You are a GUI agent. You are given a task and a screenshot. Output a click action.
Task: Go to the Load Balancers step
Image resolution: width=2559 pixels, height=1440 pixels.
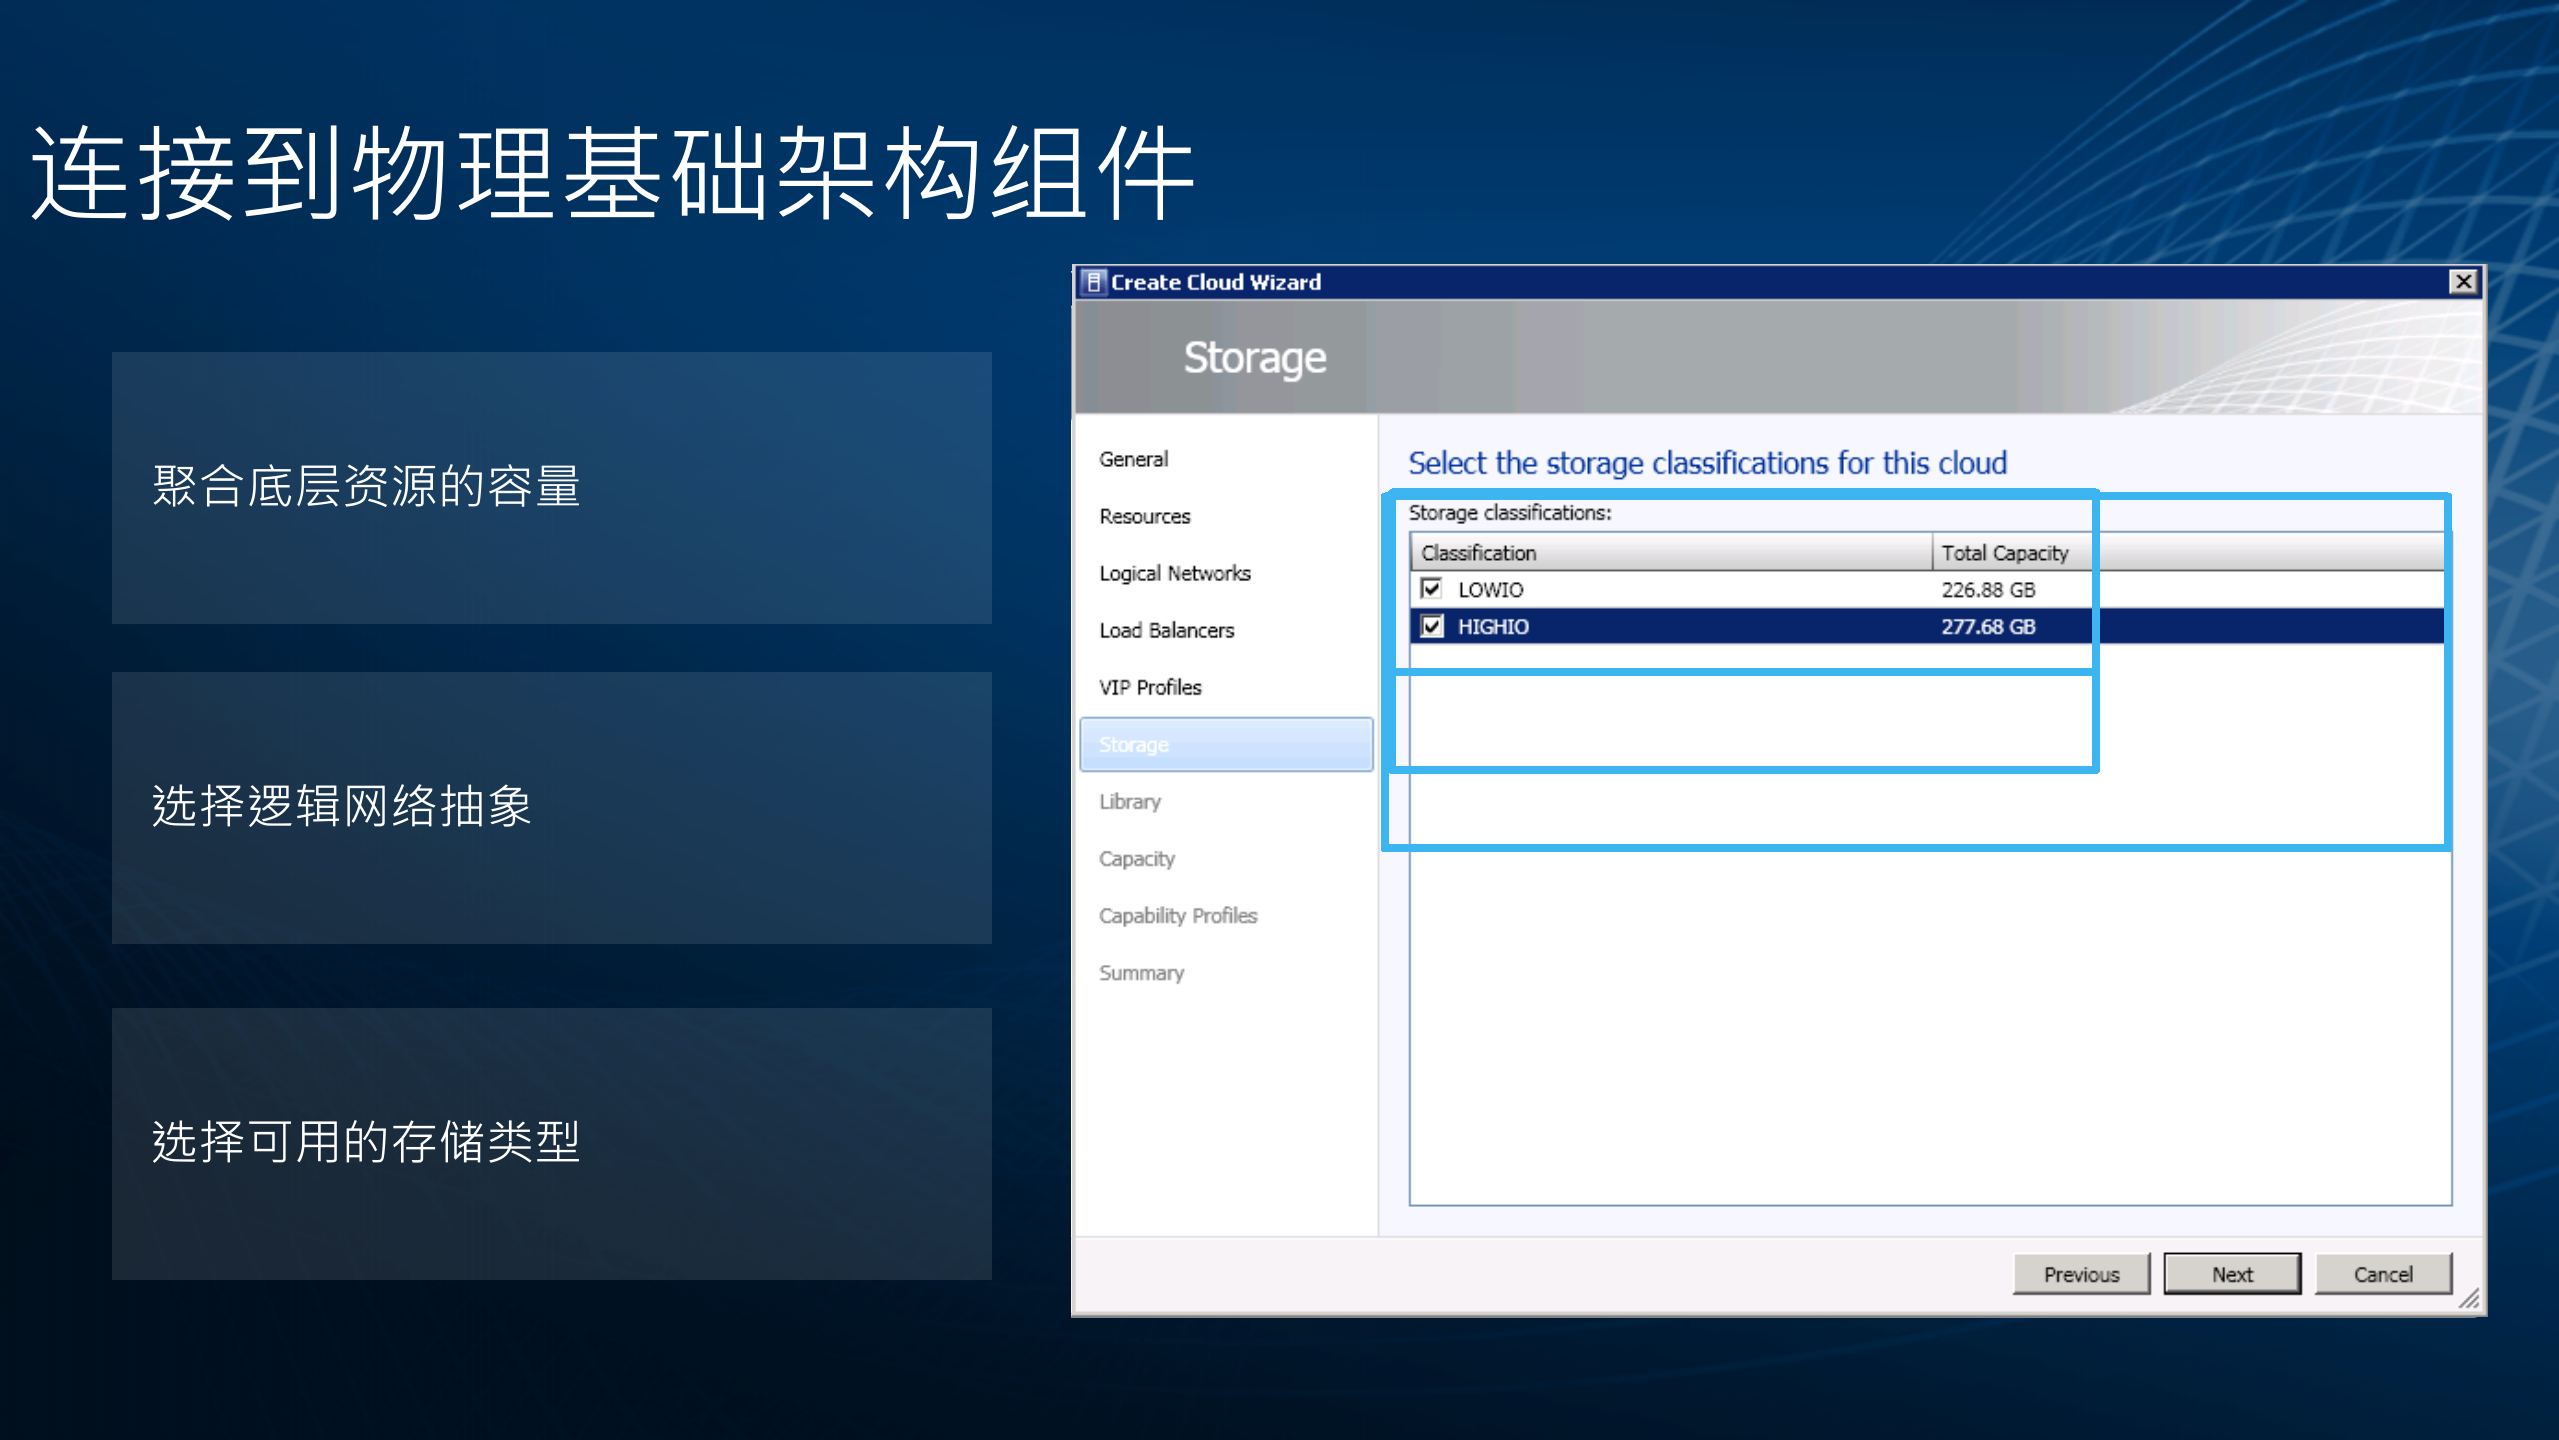pos(1166,630)
